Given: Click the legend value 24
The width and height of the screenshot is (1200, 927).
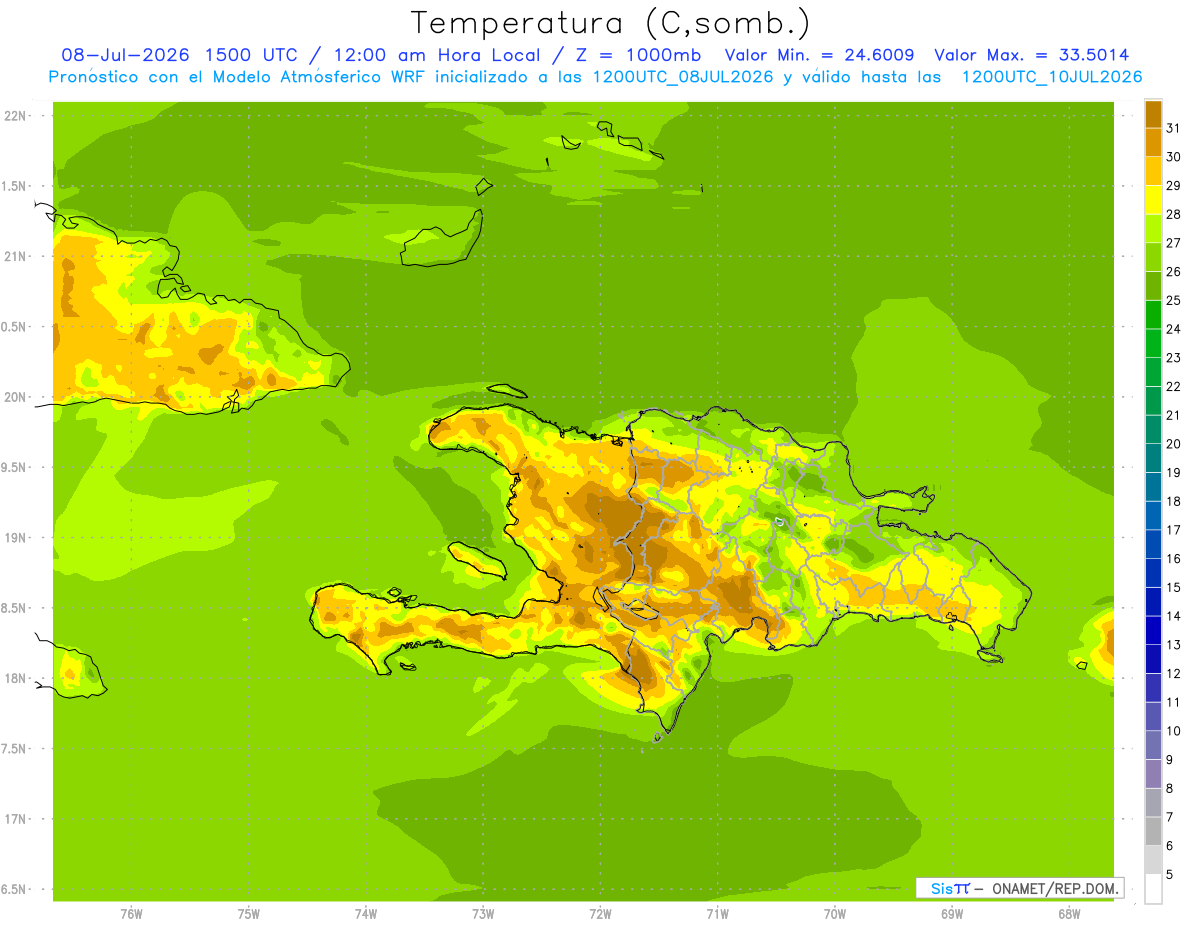Looking at the screenshot, I should [x=1174, y=329].
